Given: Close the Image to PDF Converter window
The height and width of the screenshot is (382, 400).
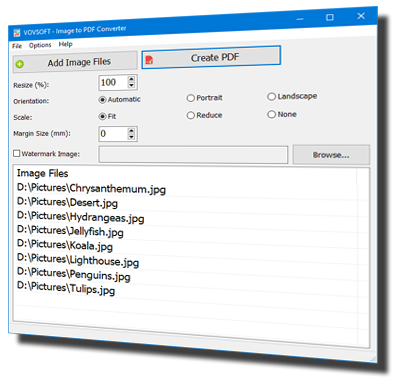Looking at the screenshot, I should (361, 16).
